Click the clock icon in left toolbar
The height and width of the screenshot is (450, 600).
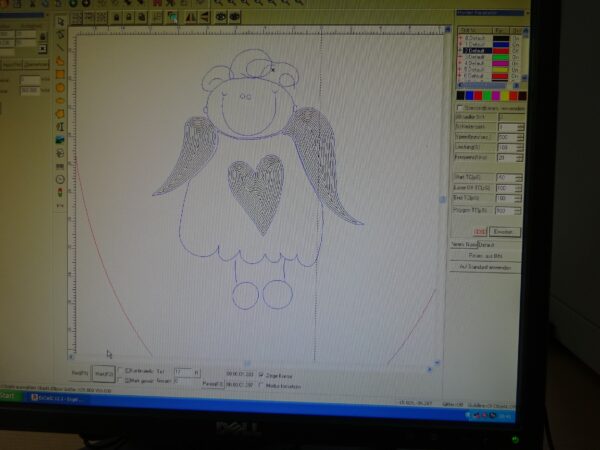60,179
